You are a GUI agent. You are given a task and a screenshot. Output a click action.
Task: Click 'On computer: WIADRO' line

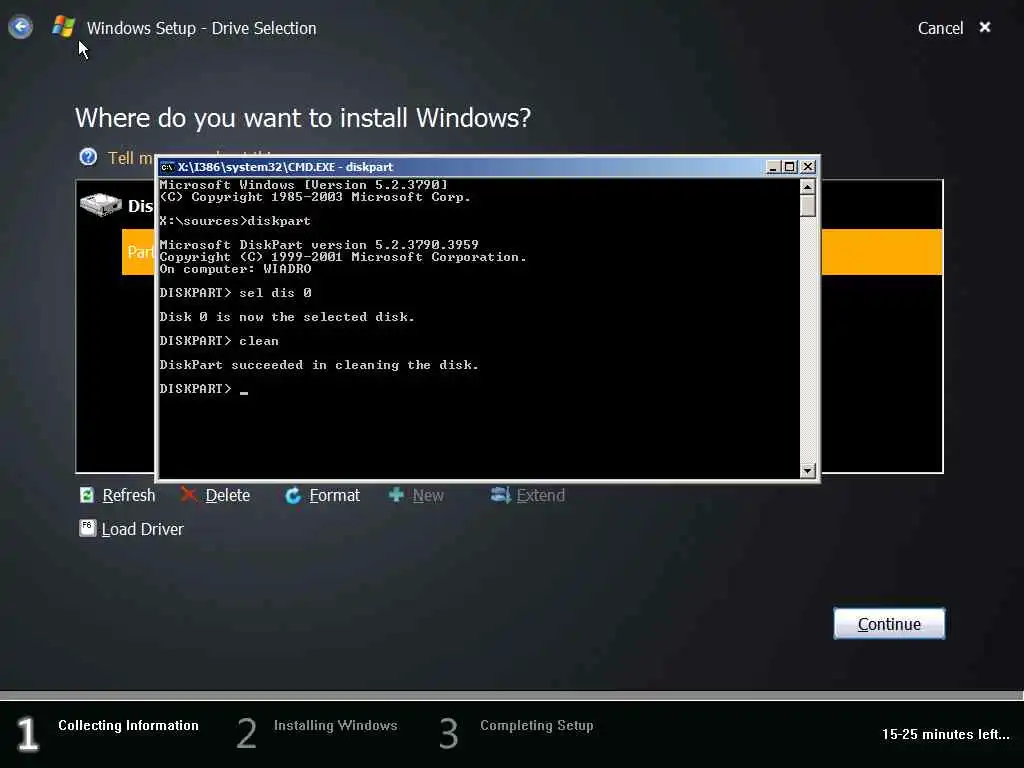pyautogui.click(x=235, y=268)
